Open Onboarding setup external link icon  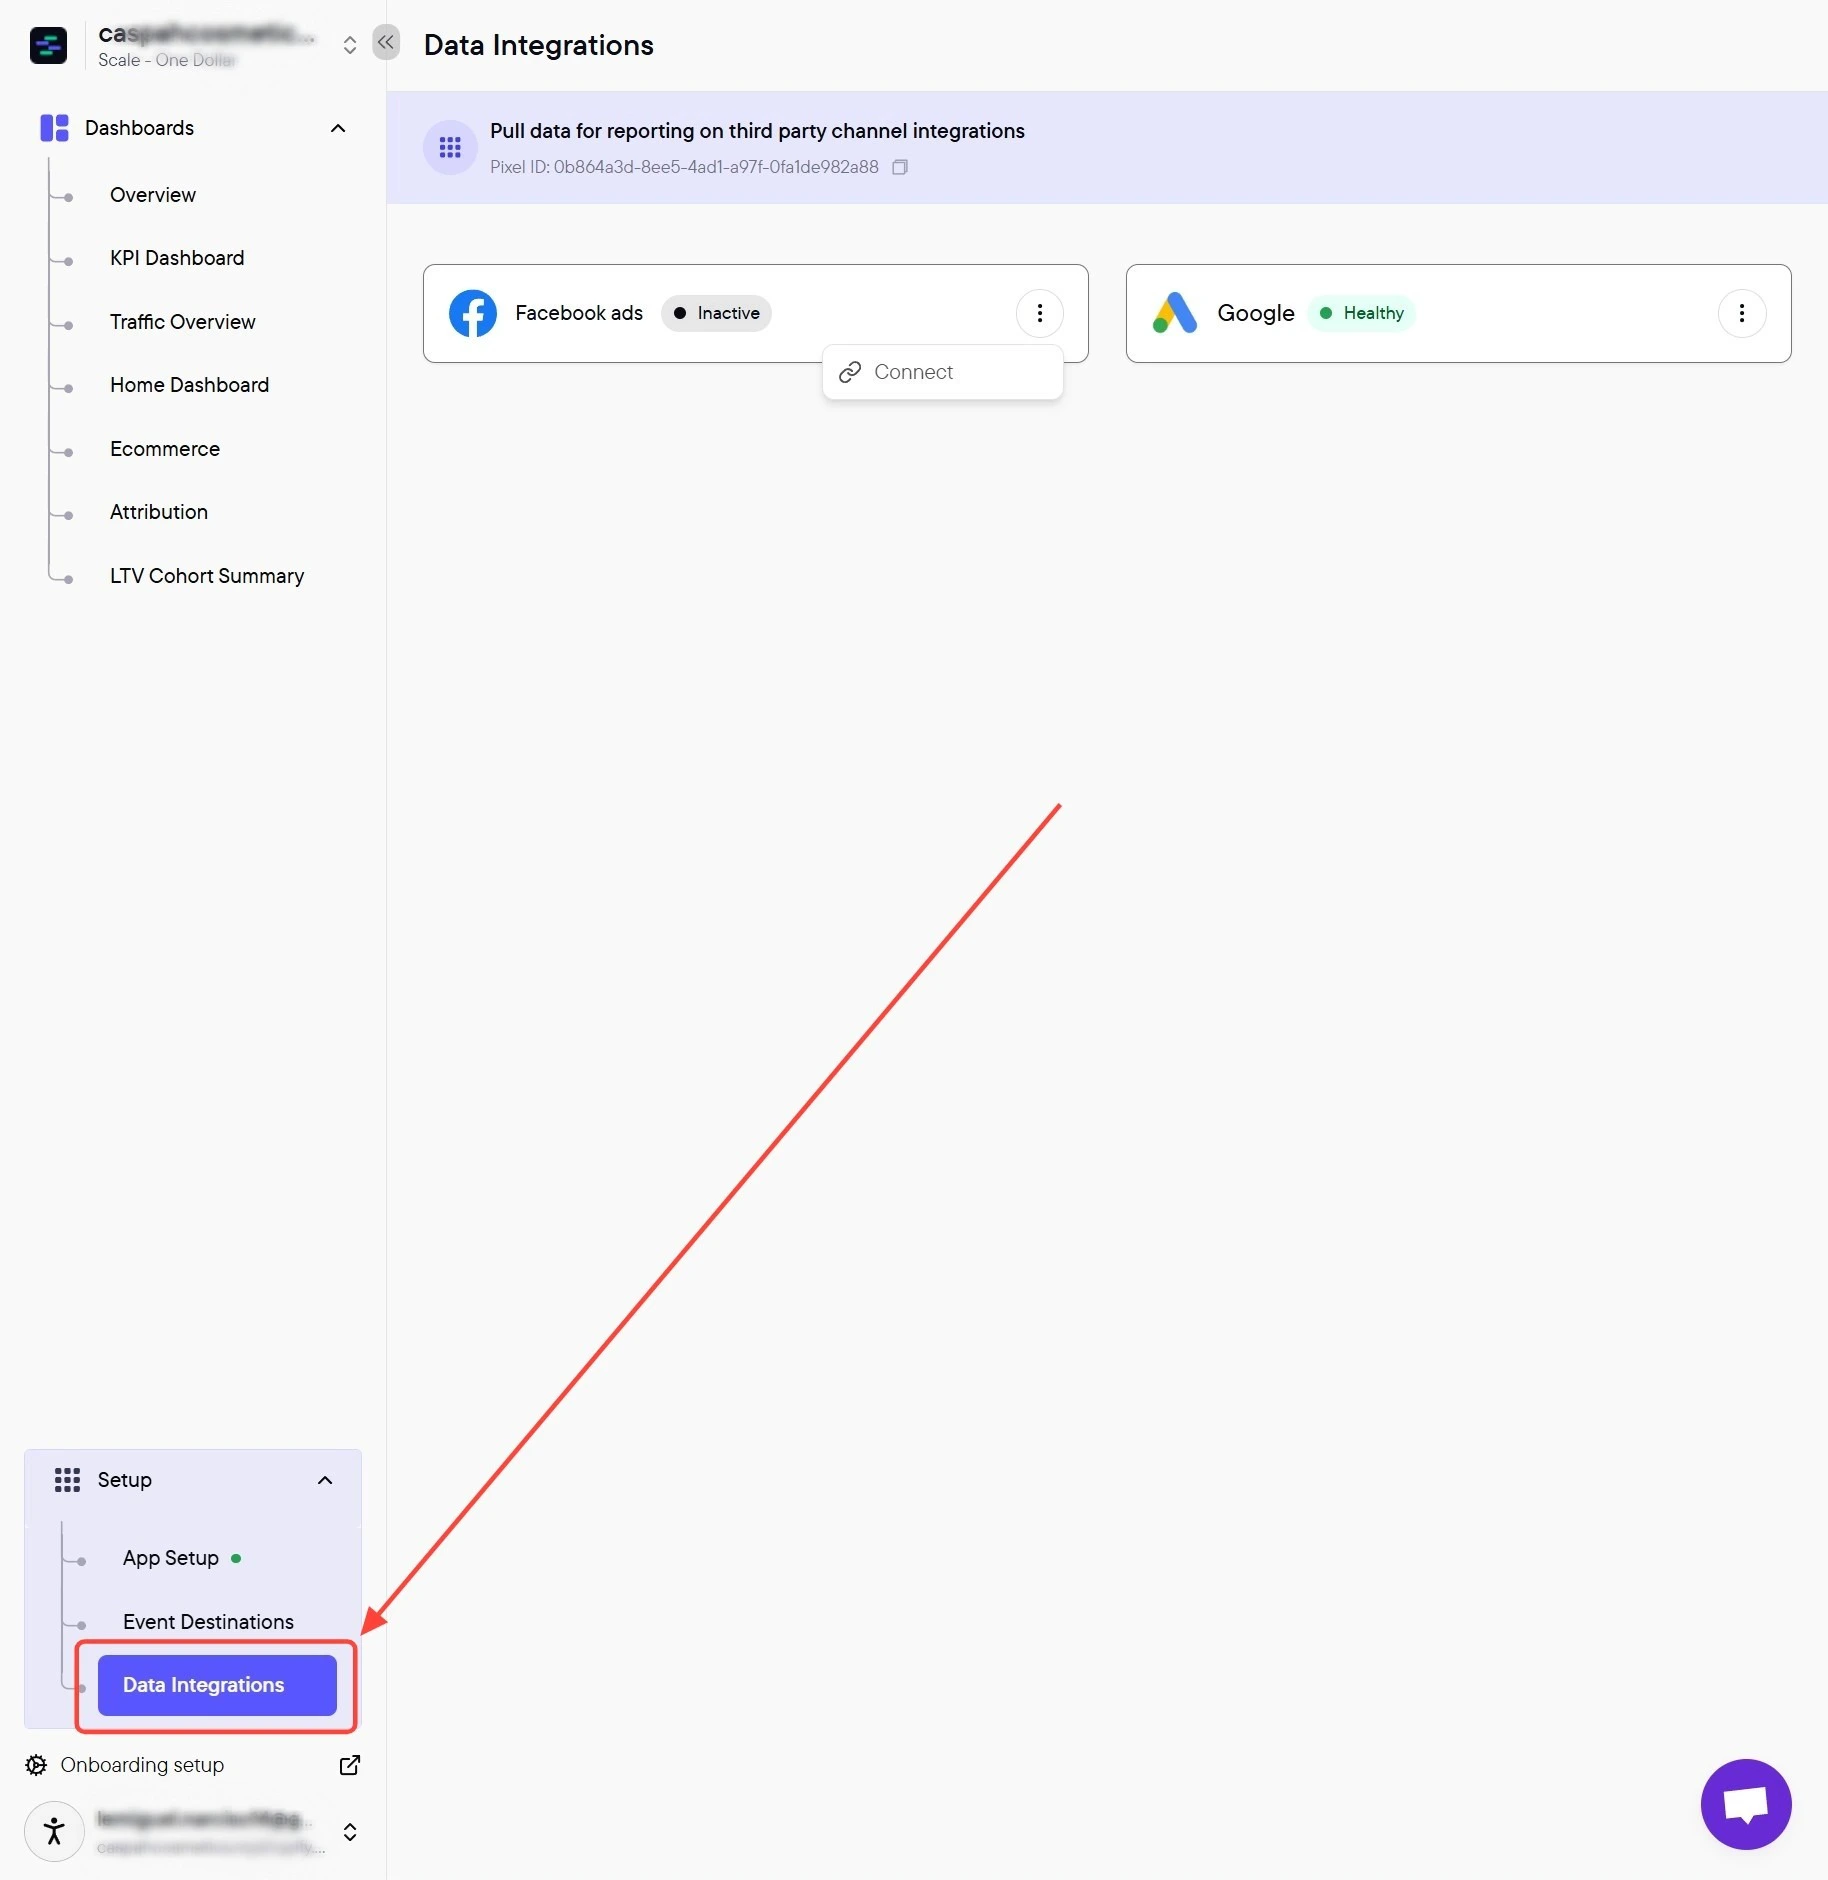click(x=350, y=1765)
